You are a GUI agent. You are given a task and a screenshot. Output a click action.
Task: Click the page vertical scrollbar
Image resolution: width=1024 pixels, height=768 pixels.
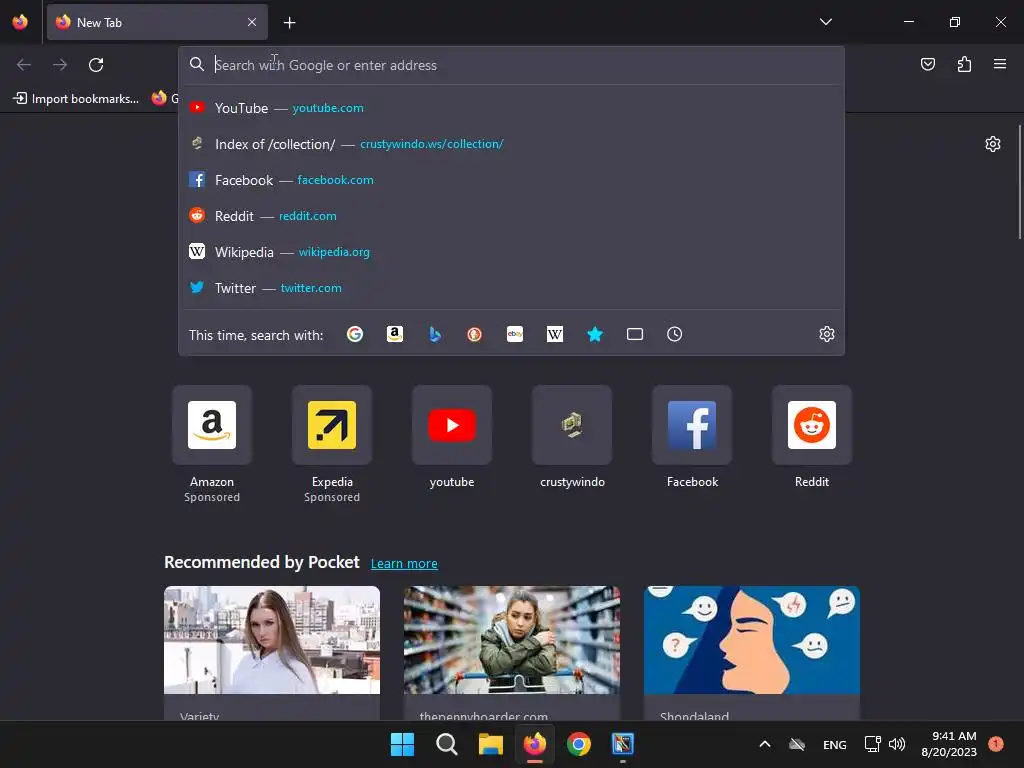tap(1019, 182)
